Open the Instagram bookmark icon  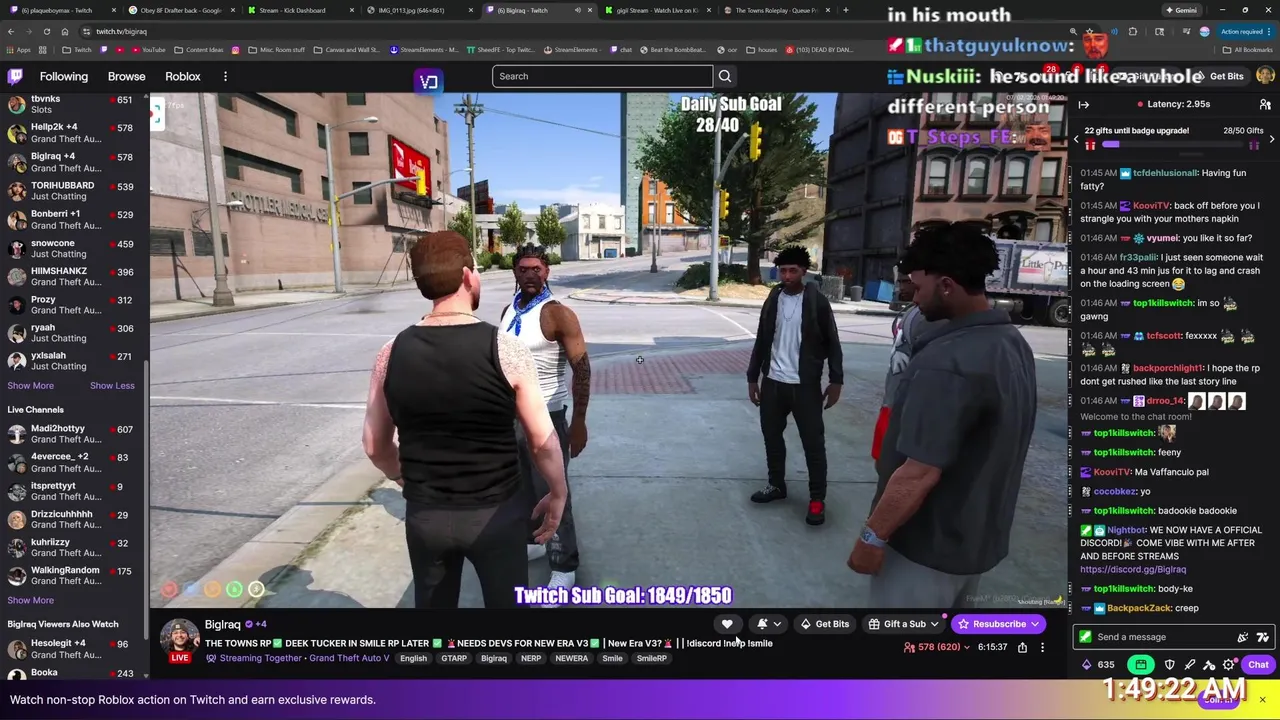tap(236, 49)
